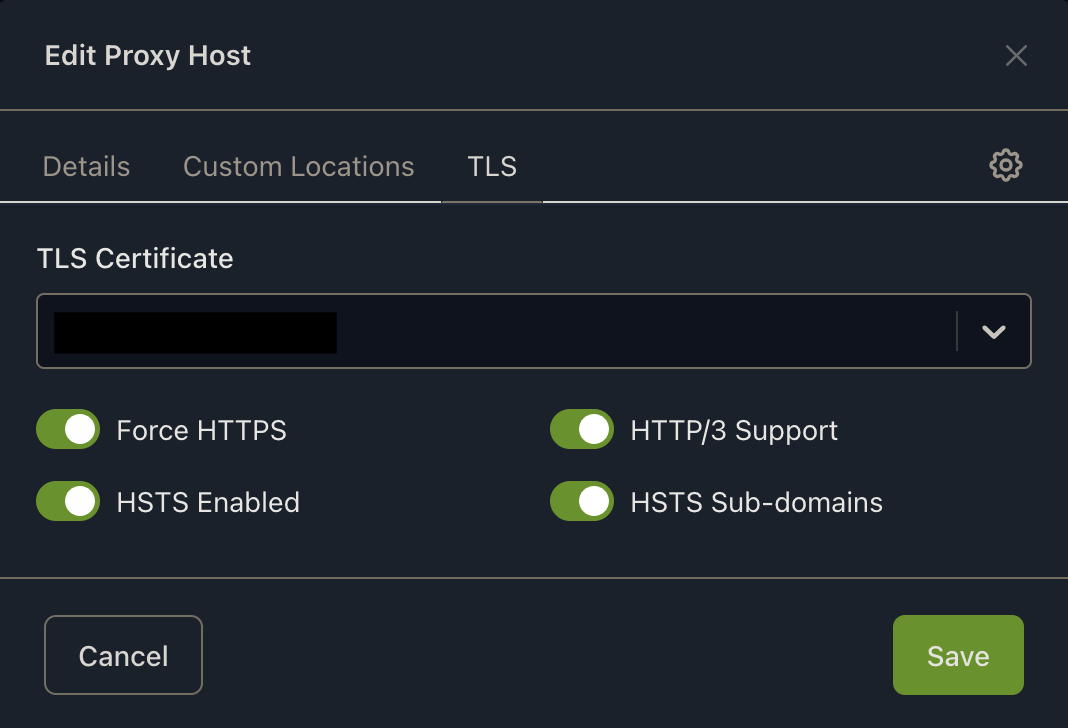This screenshot has height=728, width=1068.
Task: Disable the Force HTTPS switch
Action: [x=68, y=430]
